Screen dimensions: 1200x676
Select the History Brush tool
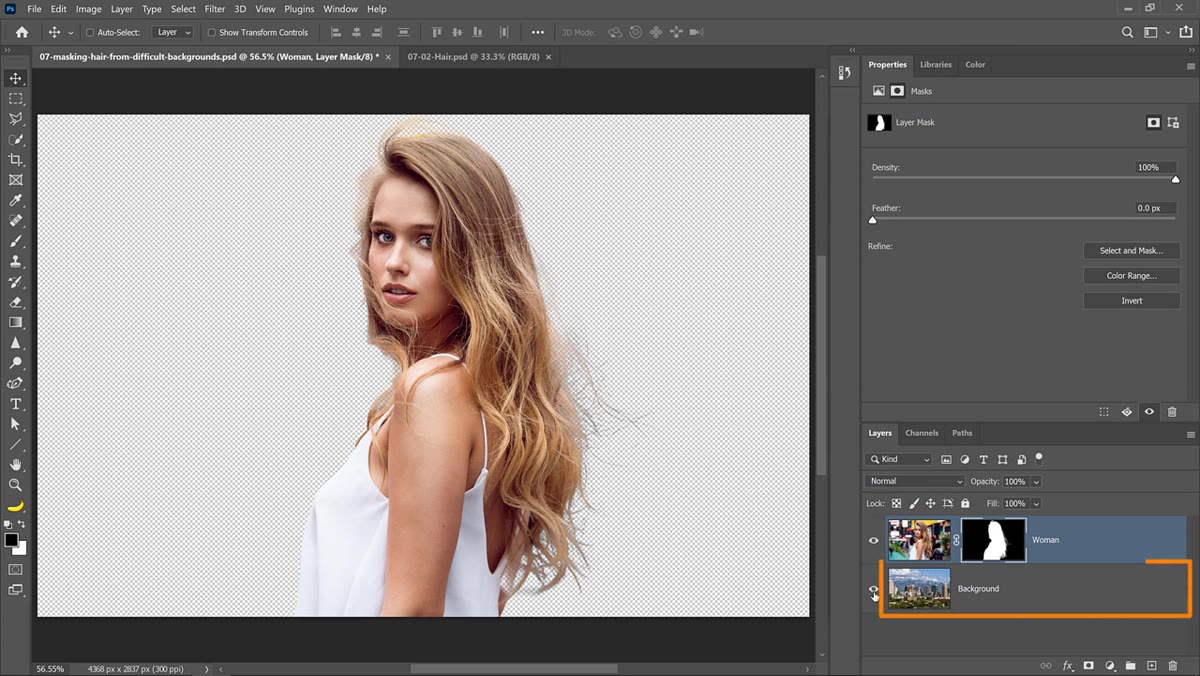click(15, 282)
